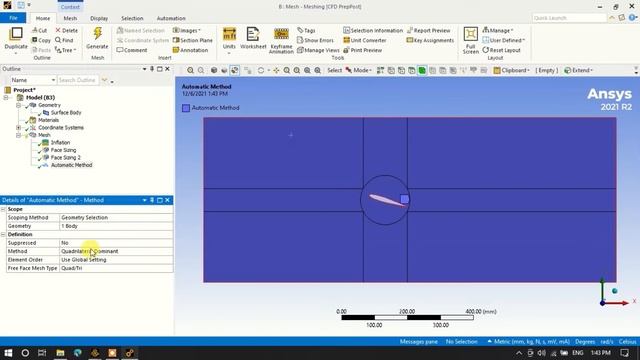Switch to the Home ribbon tab

tap(42, 18)
